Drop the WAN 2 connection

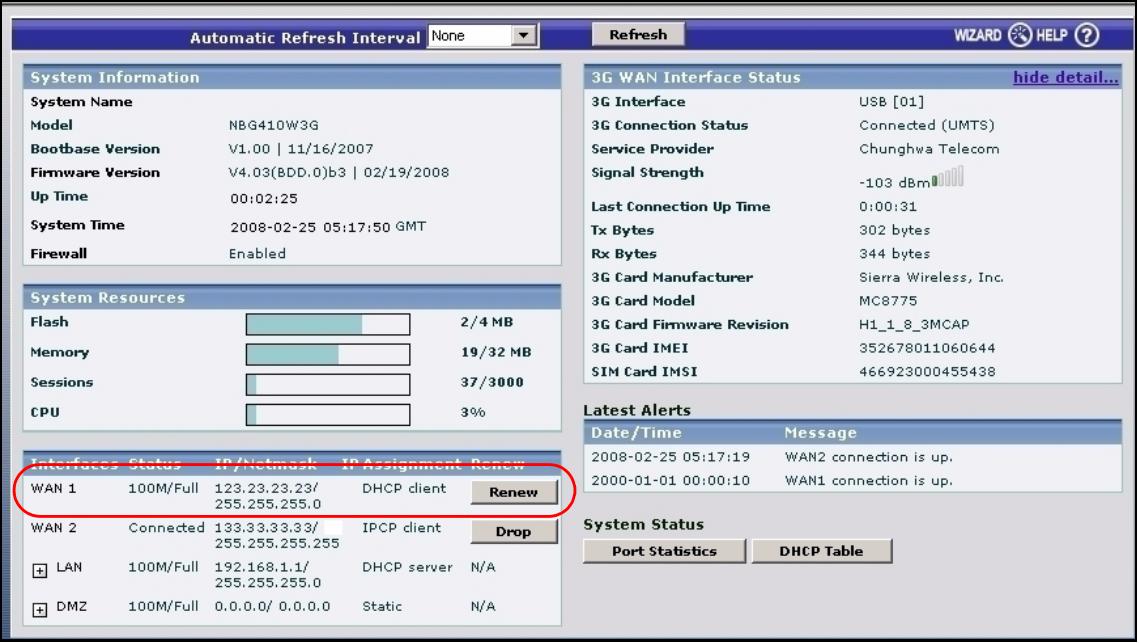click(x=514, y=531)
